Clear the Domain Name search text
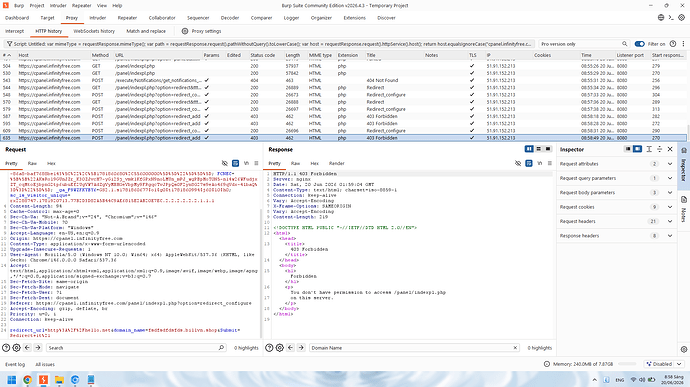 click(x=515, y=348)
